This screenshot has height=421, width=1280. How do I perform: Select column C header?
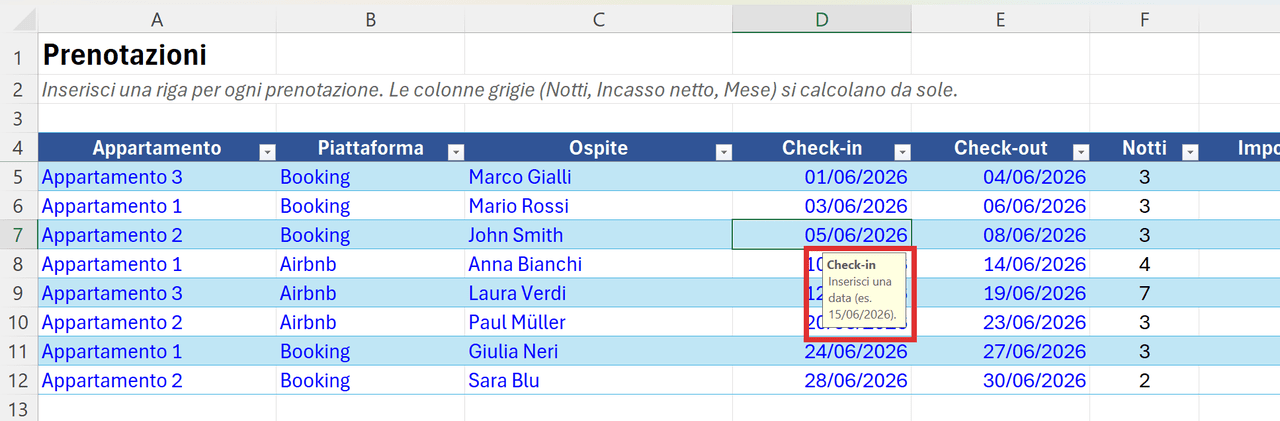pyautogui.click(x=598, y=19)
